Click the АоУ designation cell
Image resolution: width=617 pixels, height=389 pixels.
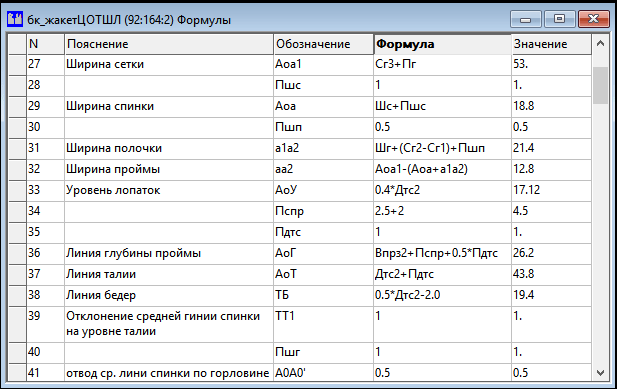(x=323, y=190)
